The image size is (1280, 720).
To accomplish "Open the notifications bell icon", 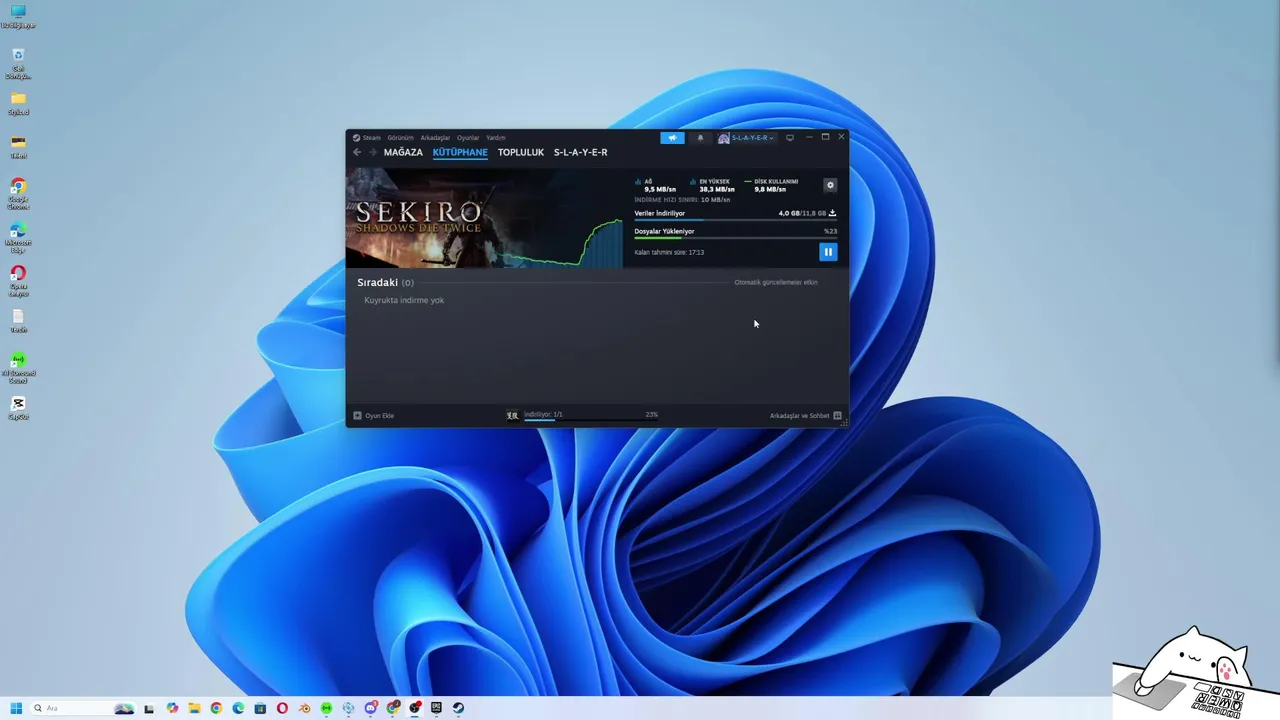I will tap(700, 138).
